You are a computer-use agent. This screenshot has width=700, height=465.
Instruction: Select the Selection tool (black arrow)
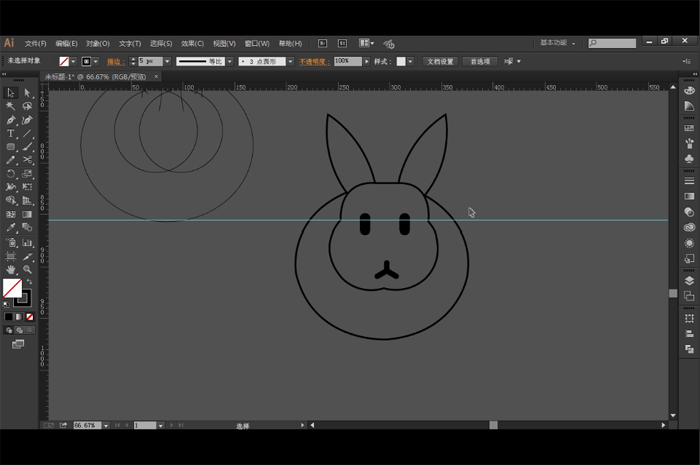click(x=10, y=92)
